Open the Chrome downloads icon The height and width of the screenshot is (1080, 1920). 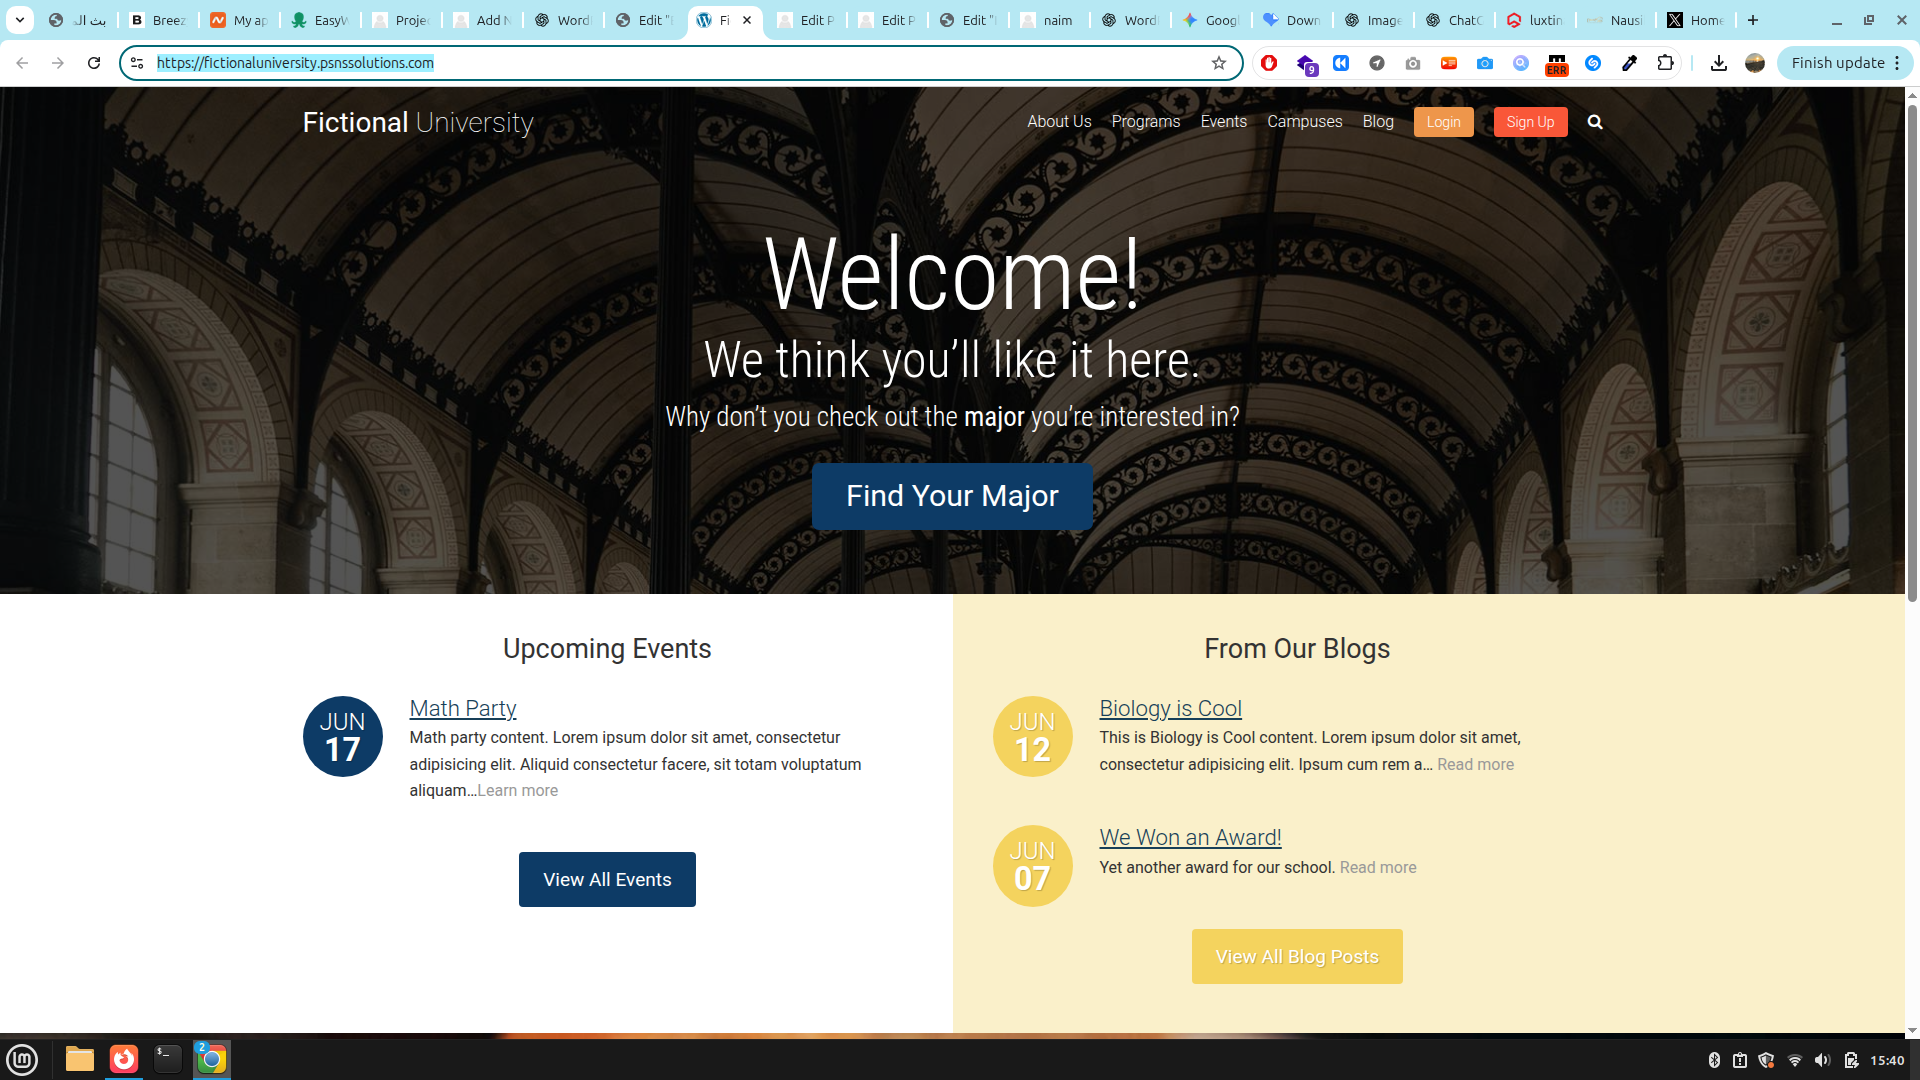click(1718, 63)
